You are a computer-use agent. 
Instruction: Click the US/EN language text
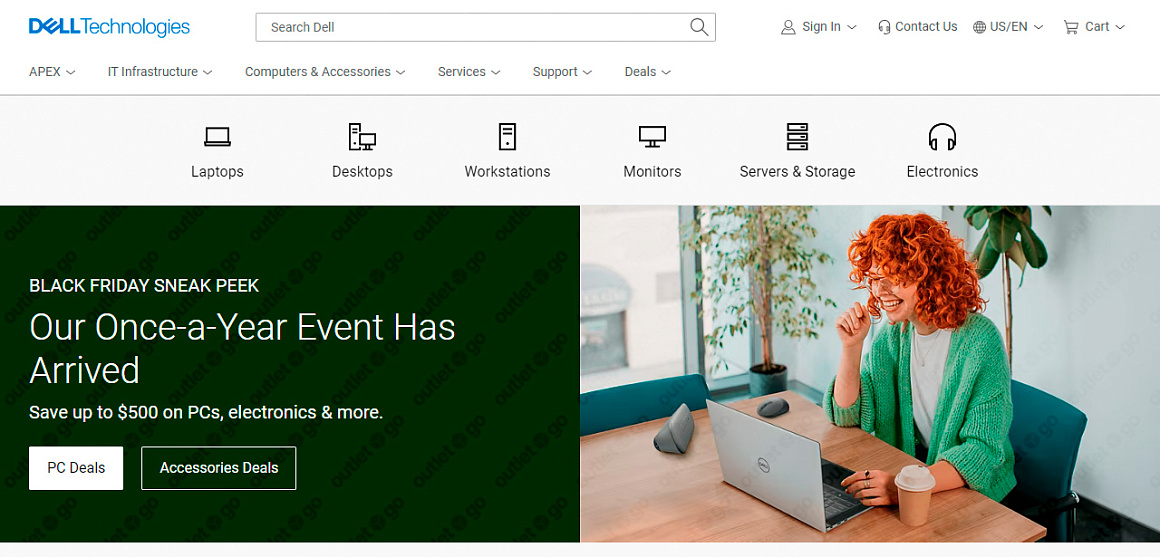[1009, 27]
